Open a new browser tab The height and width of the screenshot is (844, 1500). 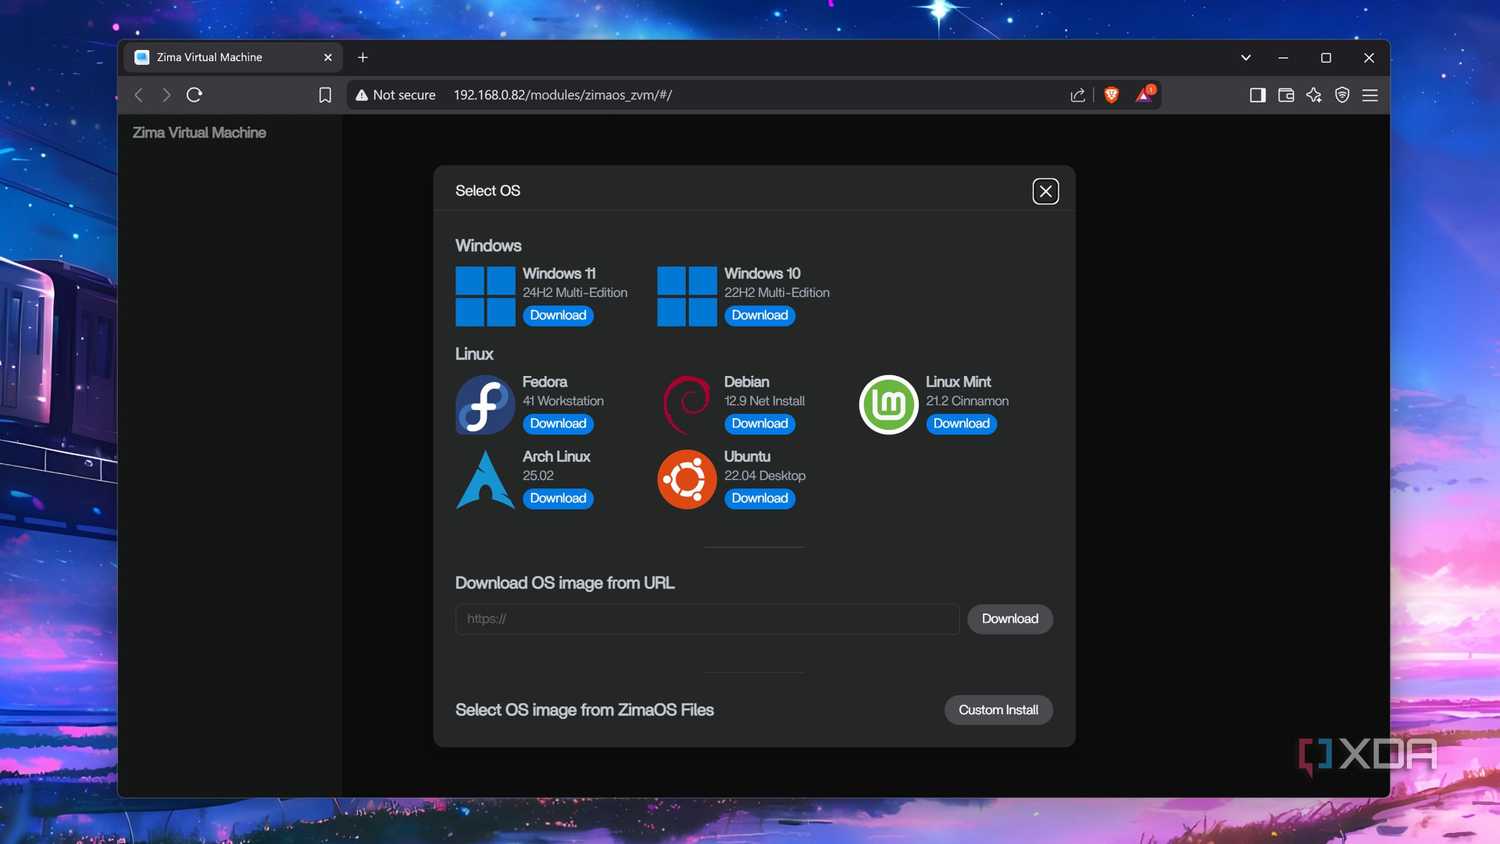pos(363,58)
